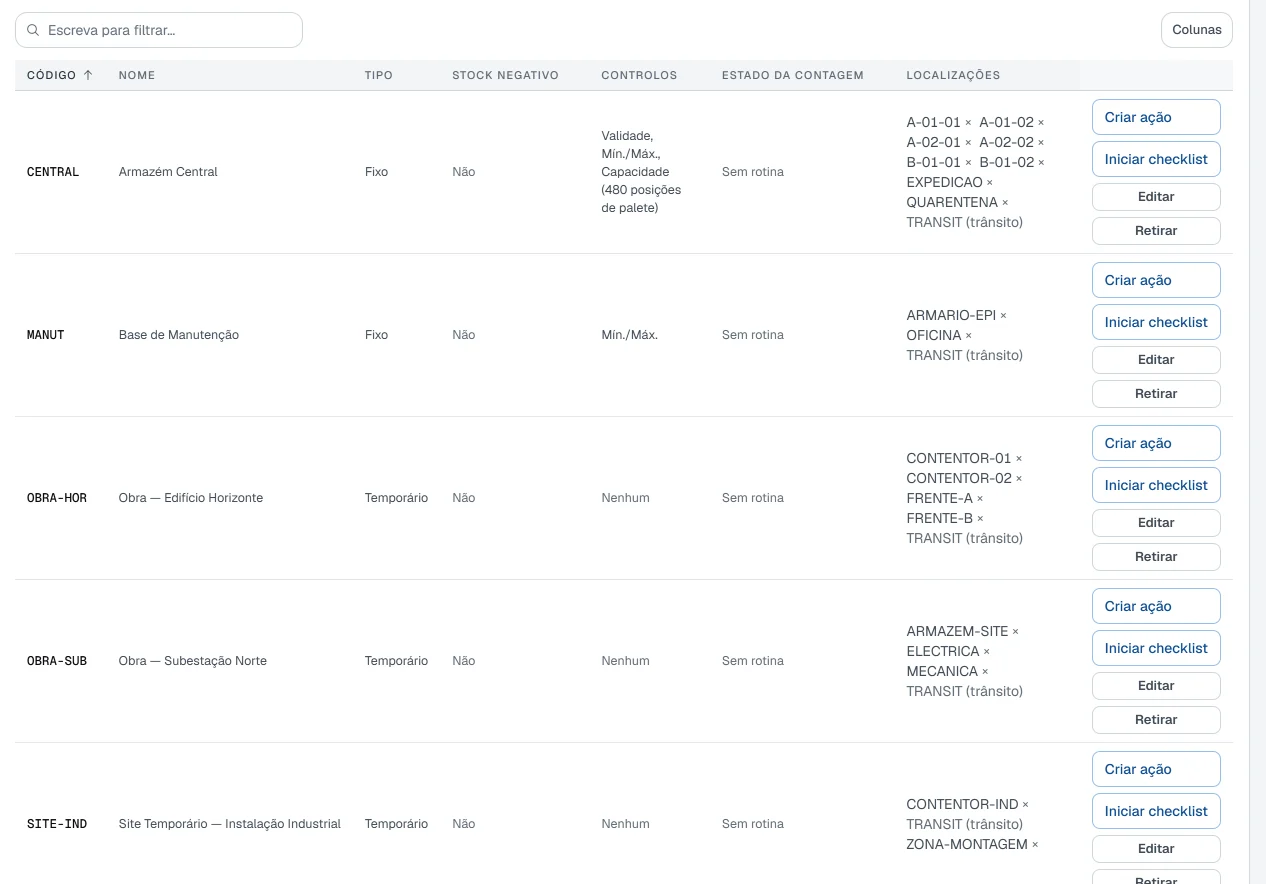Click Criar ação for the CENTRAL warehouse
The image size is (1266, 884).
pyautogui.click(x=1156, y=117)
